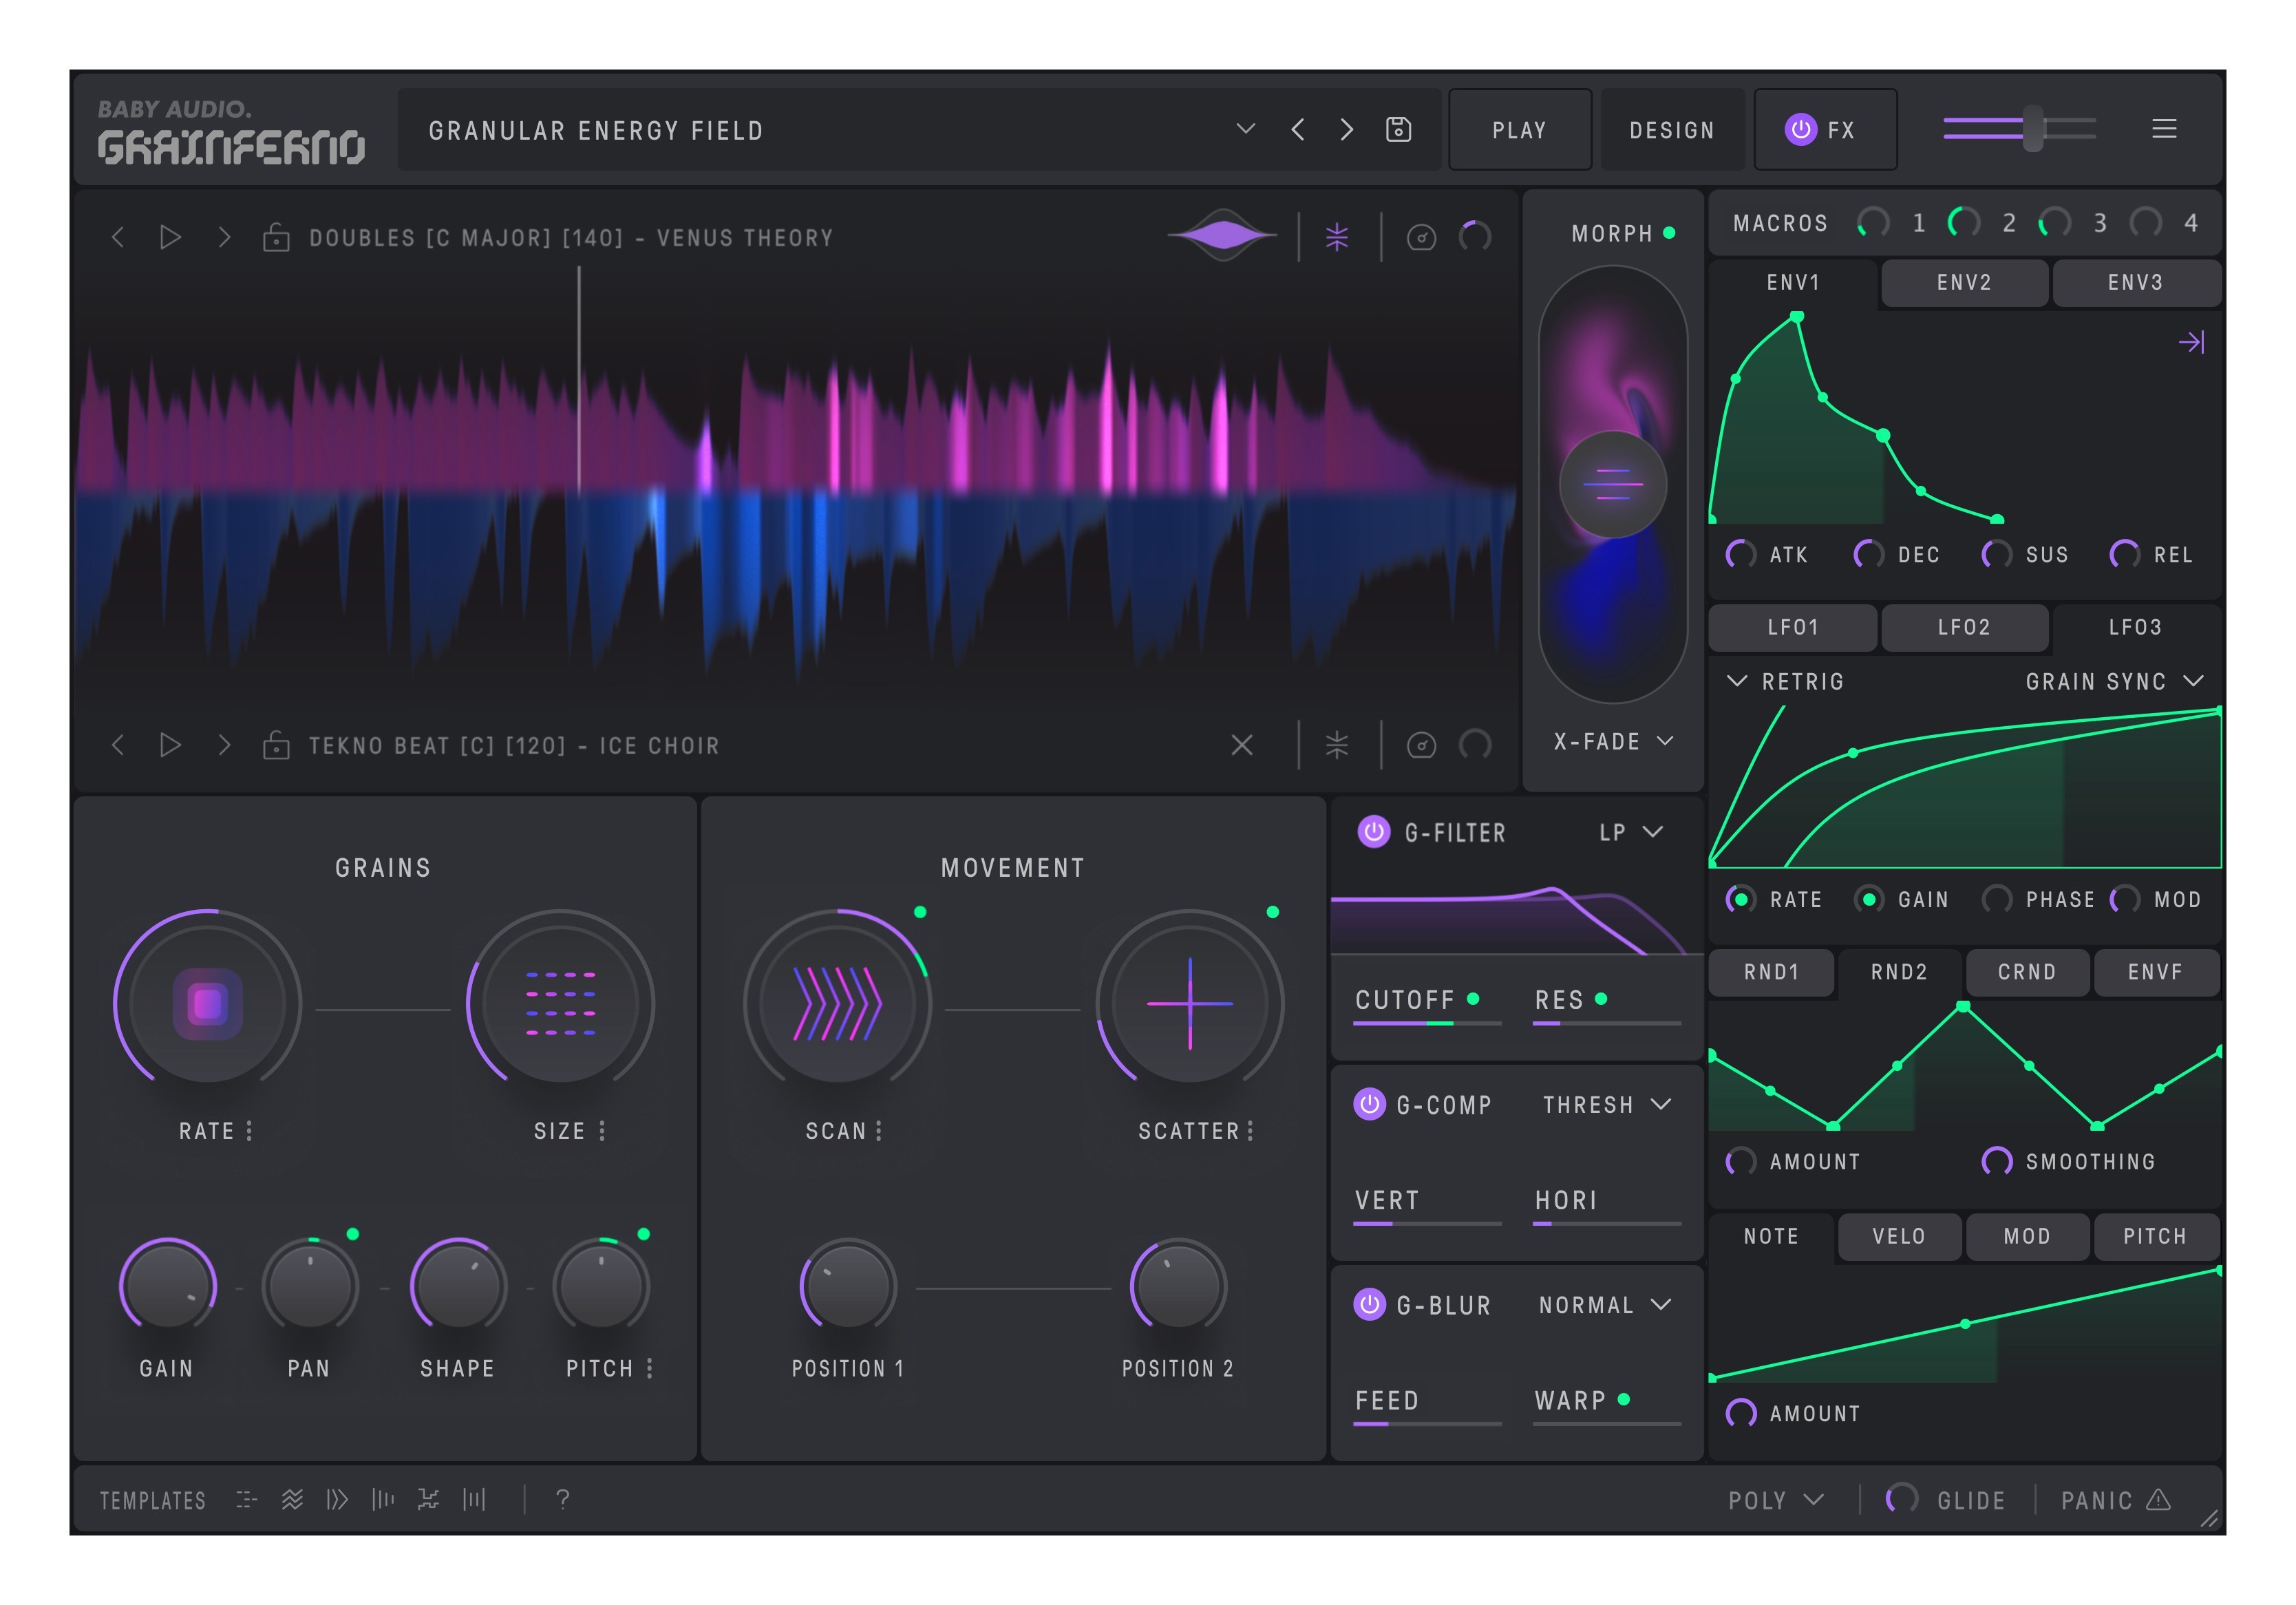Click the DESIGN view button
The width and height of the screenshot is (2296, 1605).
[1672, 130]
